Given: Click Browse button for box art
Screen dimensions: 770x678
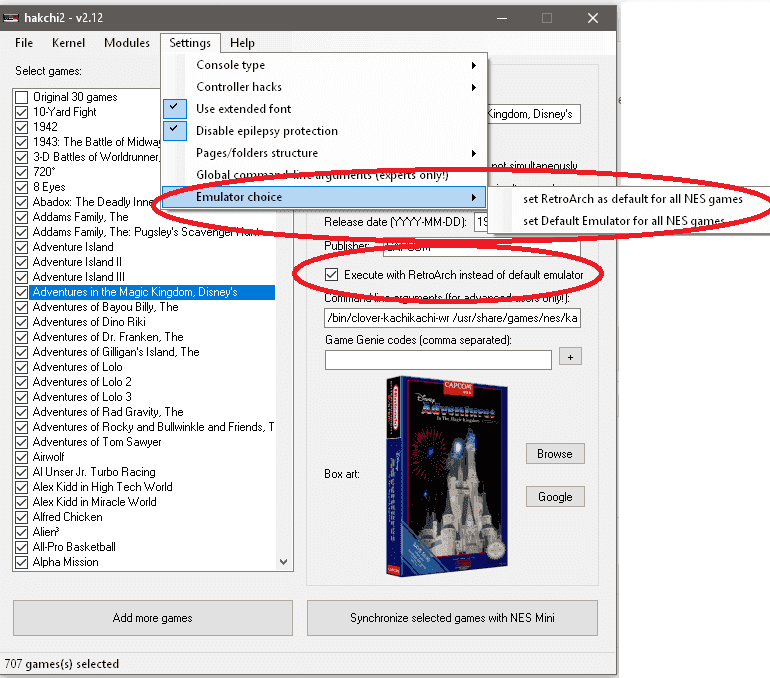Looking at the screenshot, I should 555,454.
